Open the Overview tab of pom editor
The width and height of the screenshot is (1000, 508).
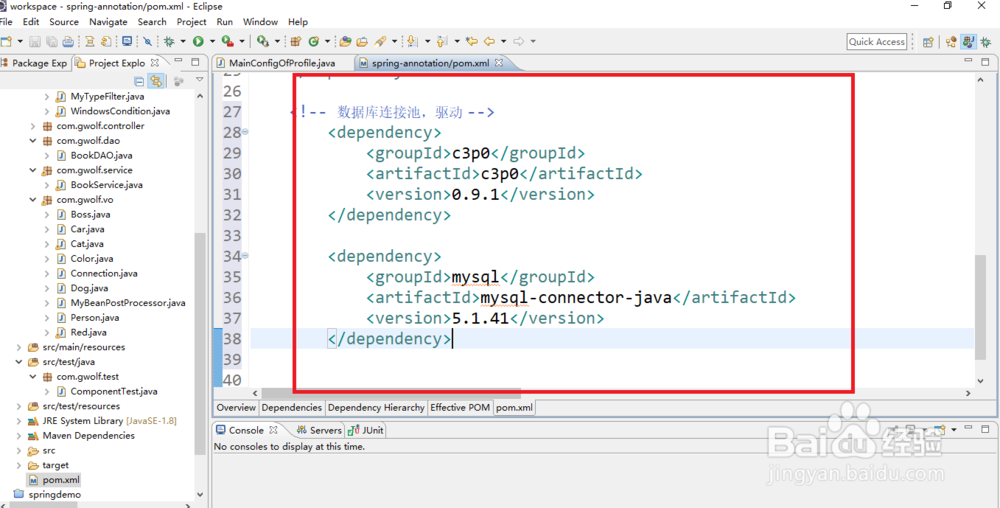pyautogui.click(x=236, y=407)
